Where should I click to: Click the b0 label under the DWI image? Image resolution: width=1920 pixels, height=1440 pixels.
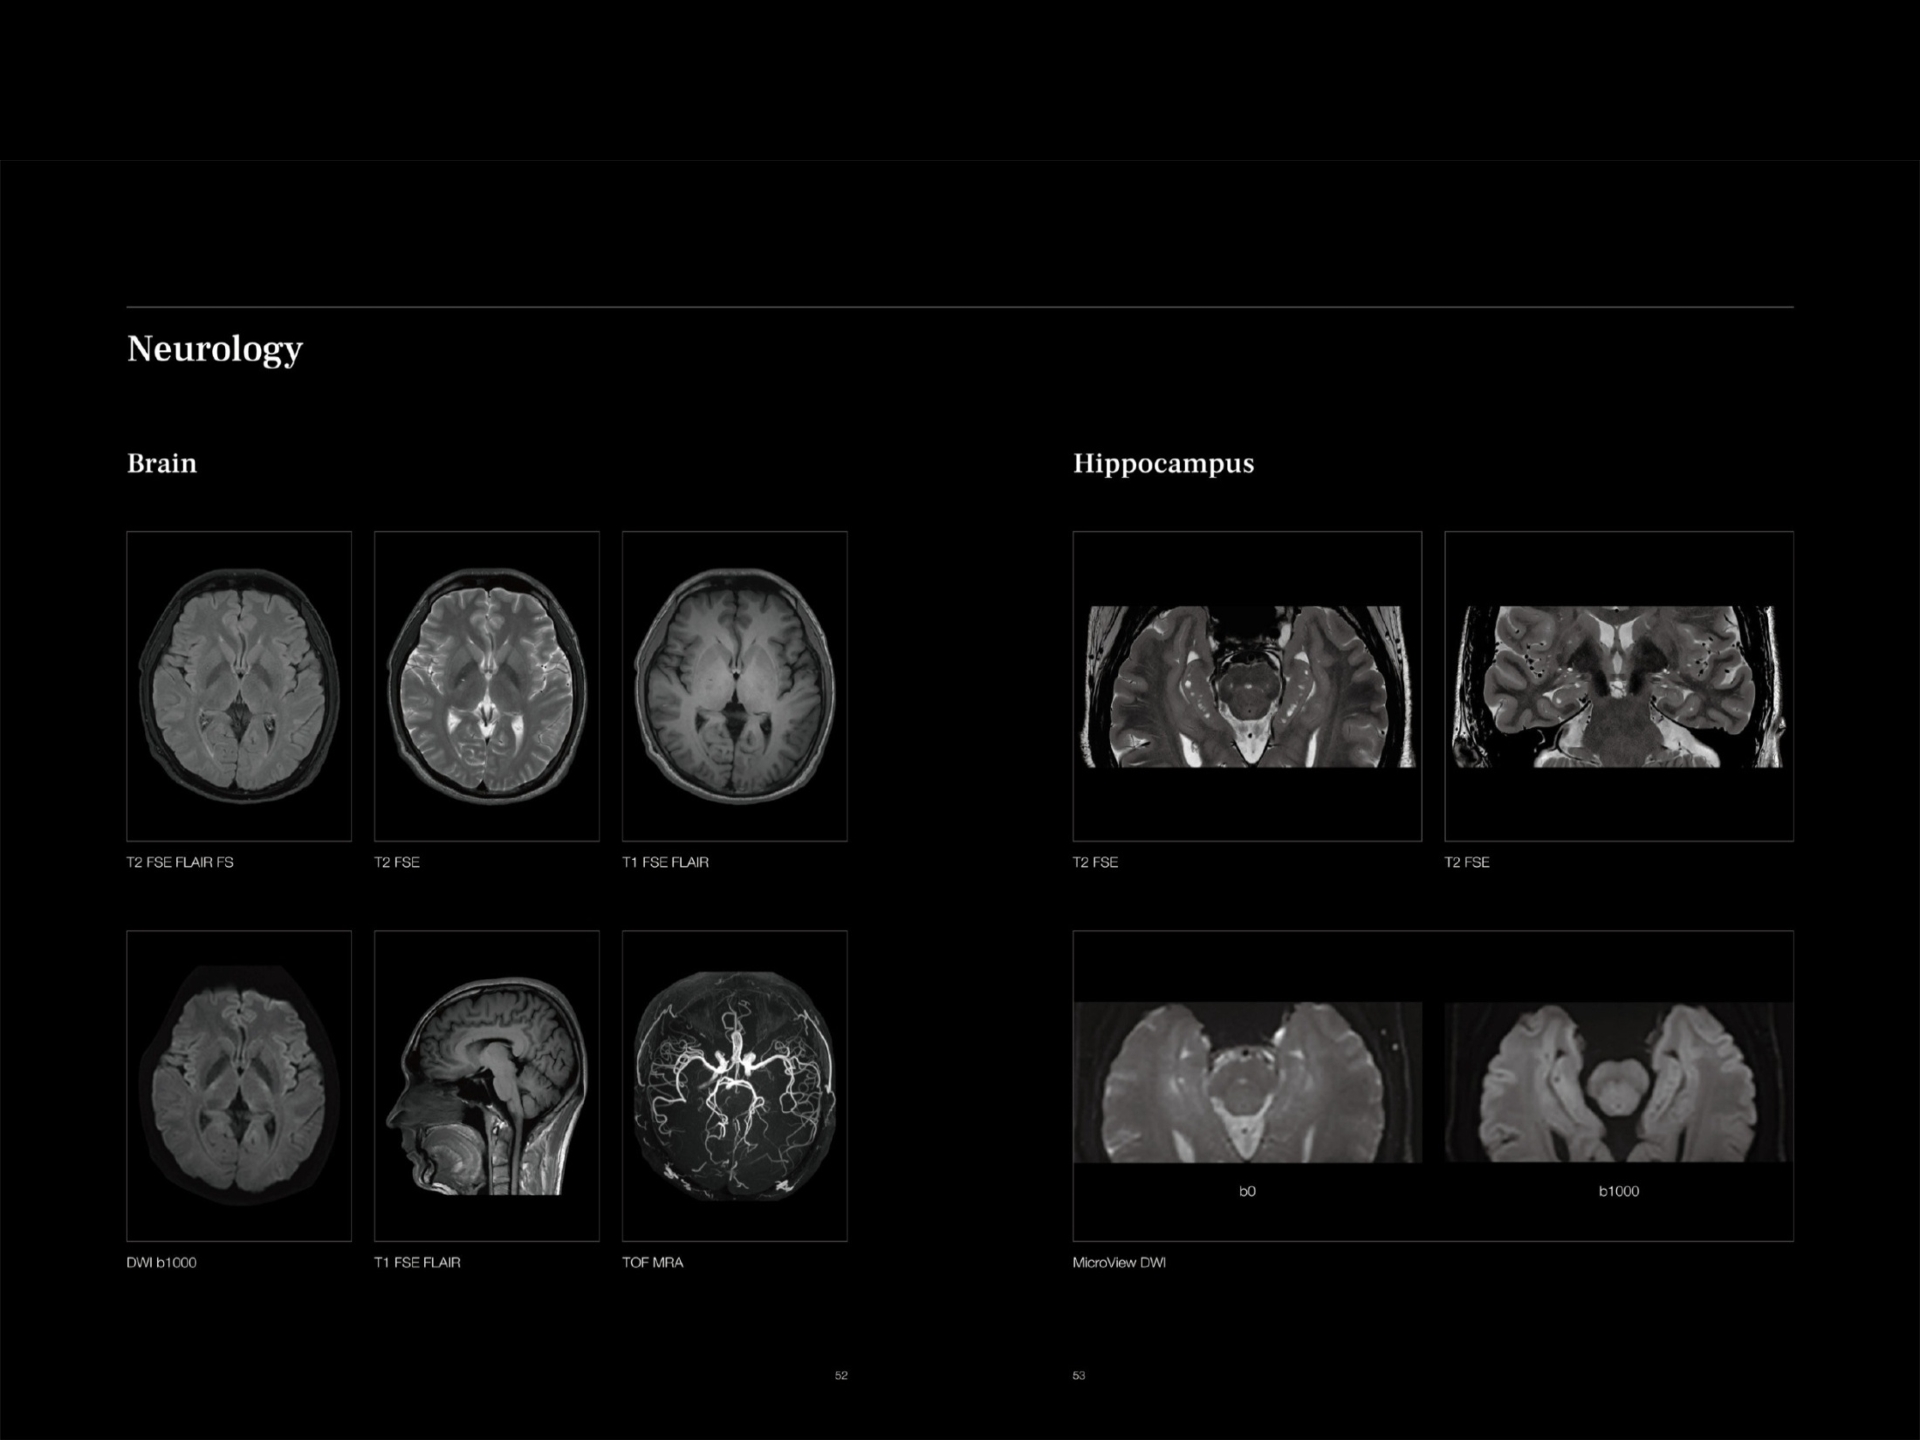coord(1246,1191)
